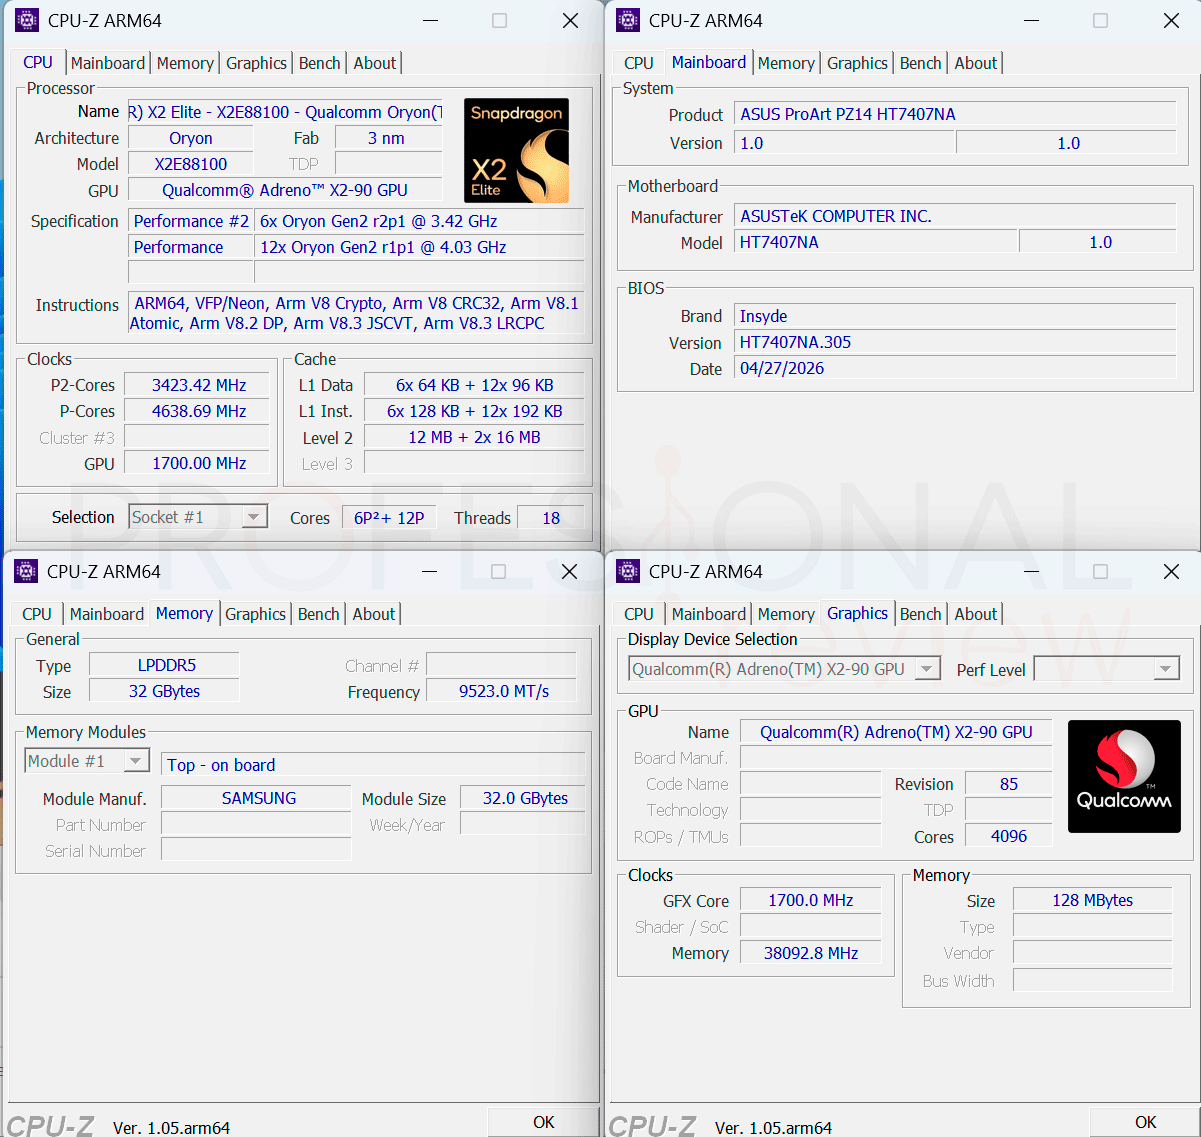Click the Product field ASUS ProArt PZ14 HT7407NA

point(955,114)
